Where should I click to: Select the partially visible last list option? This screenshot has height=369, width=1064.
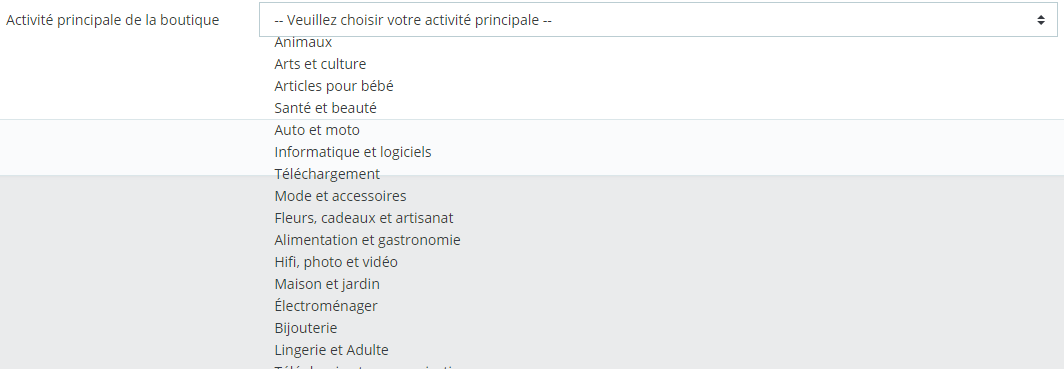pyautogui.click(x=366, y=367)
